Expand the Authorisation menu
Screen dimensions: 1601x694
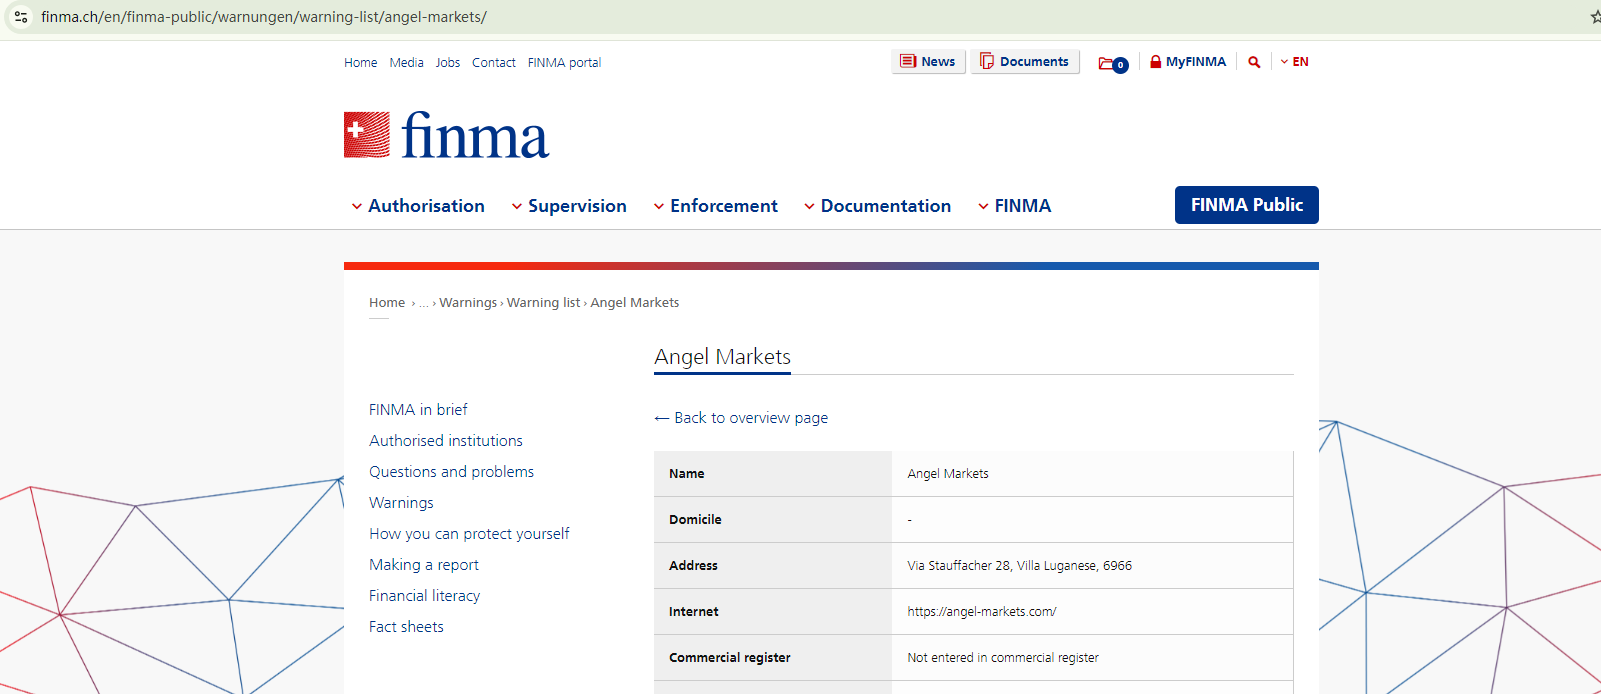[x=418, y=206]
